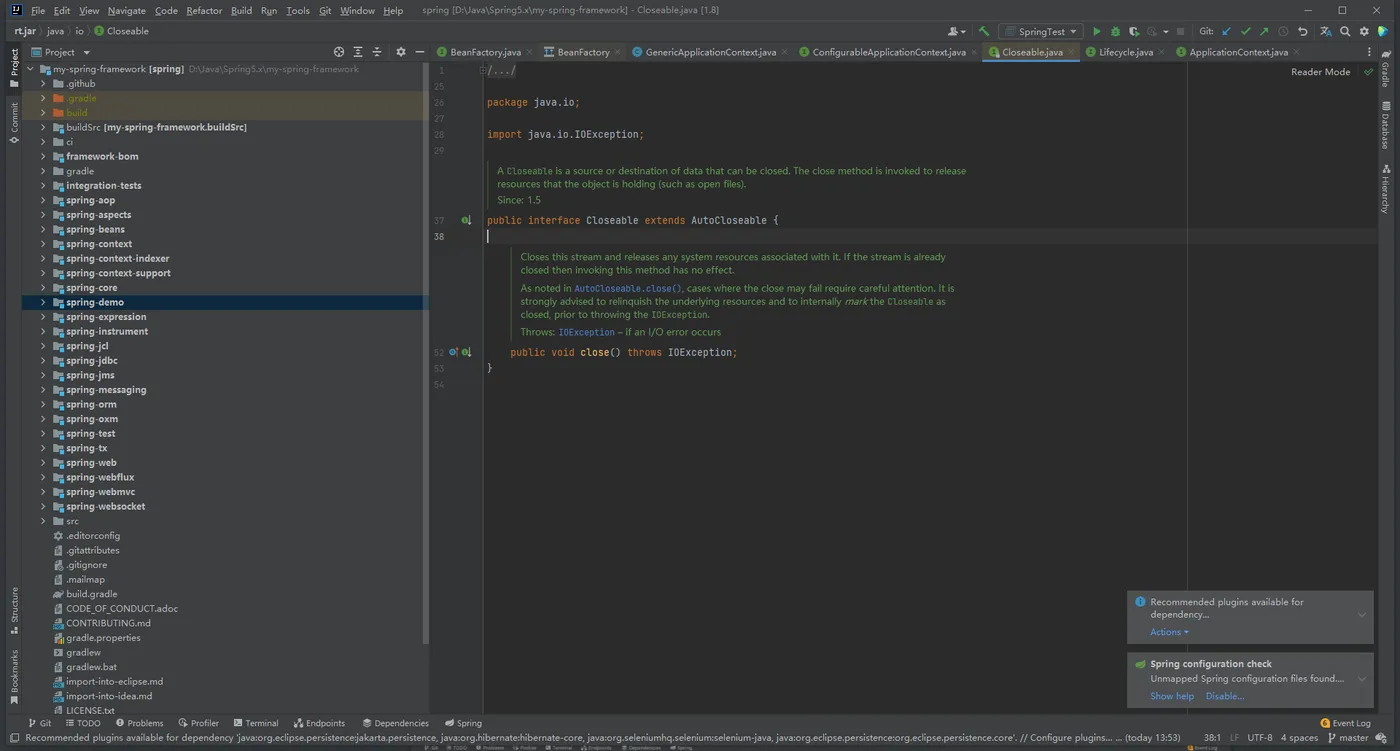This screenshot has height=751, width=1400.
Task: Click the user account icon in toolbar
Action: pyautogui.click(x=957, y=32)
